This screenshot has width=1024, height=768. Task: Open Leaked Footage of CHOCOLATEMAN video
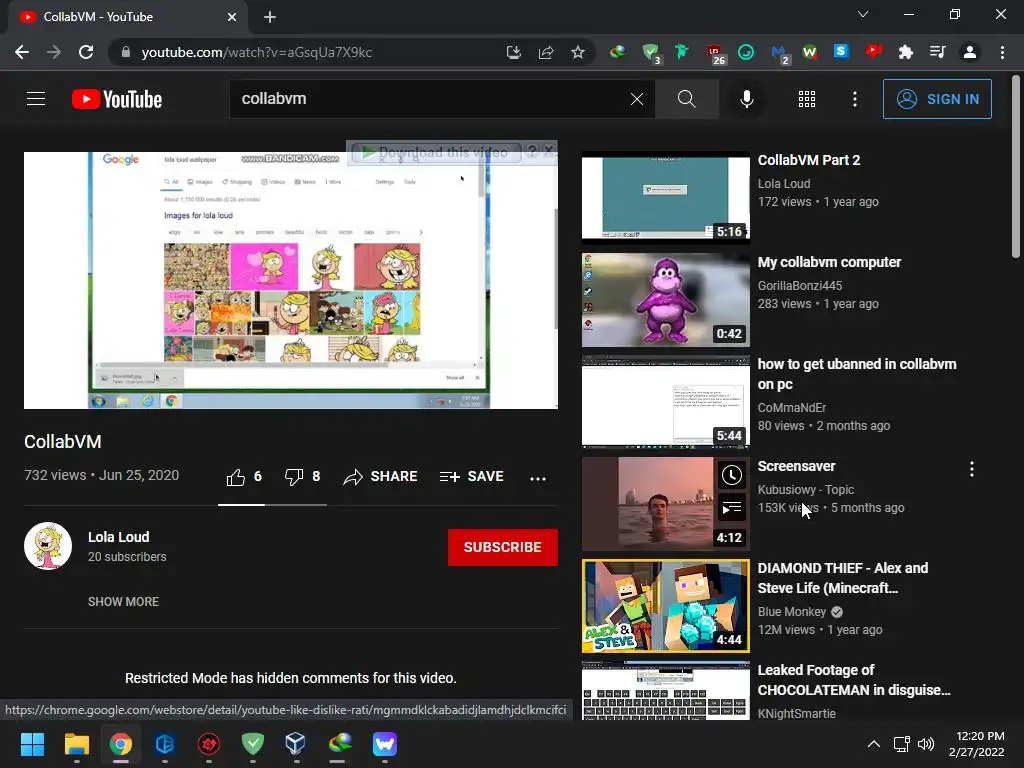(x=854, y=680)
